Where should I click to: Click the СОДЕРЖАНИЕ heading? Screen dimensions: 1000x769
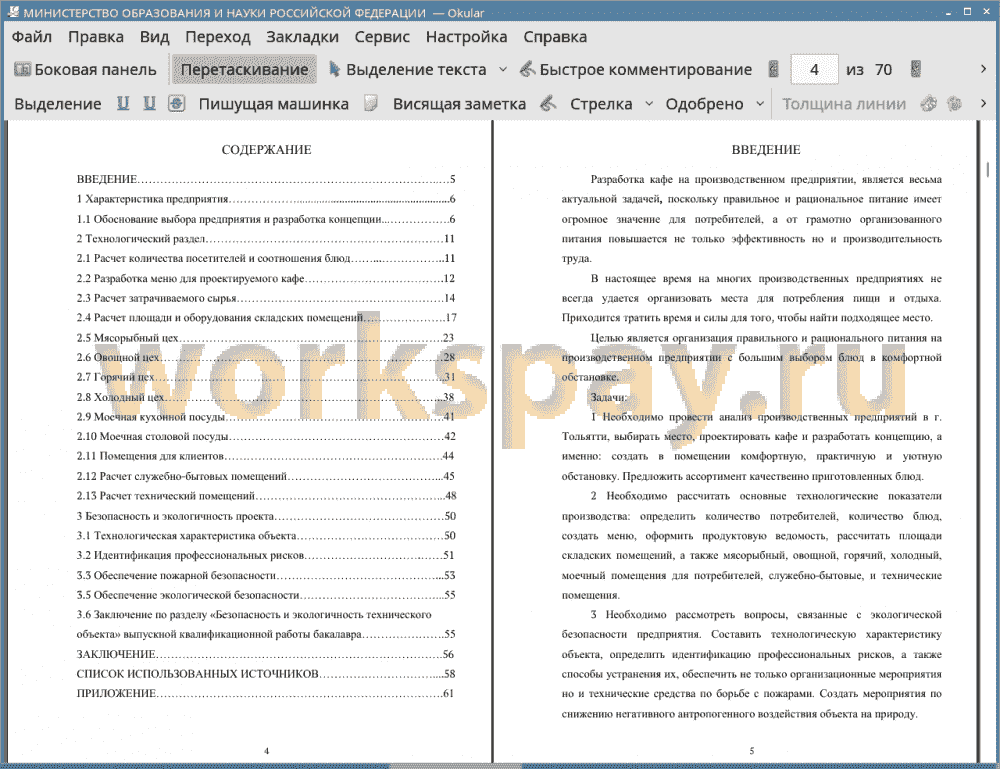[267, 150]
